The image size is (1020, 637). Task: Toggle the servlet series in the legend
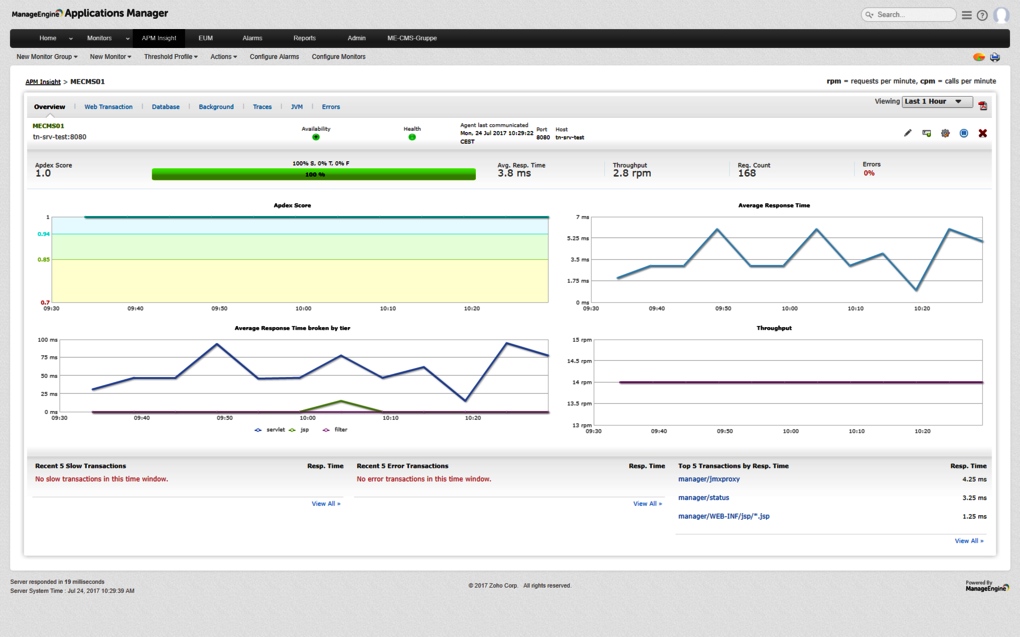(270, 429)
